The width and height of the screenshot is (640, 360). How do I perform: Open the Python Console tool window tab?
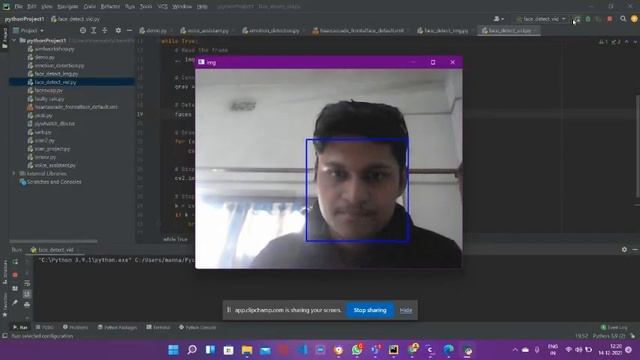tap(198, 327)
